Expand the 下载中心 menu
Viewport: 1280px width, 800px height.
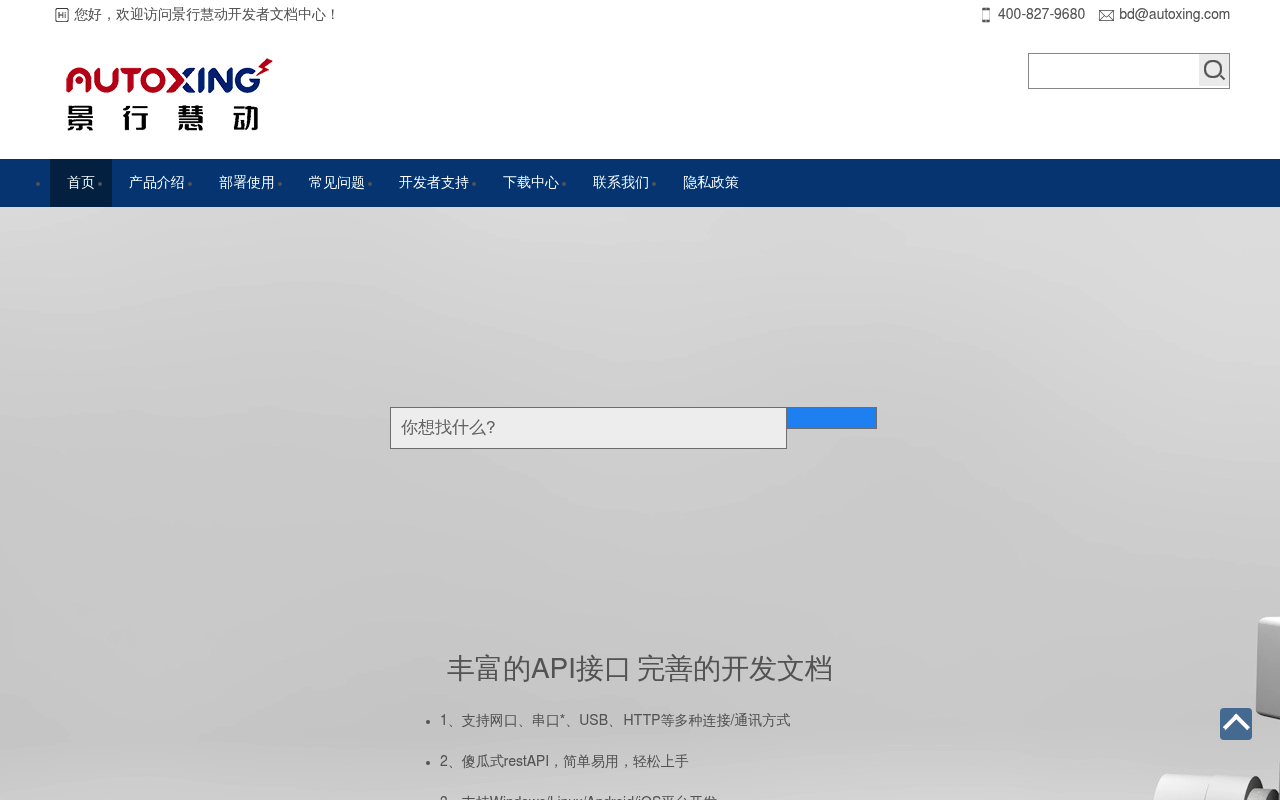[x=531, y=183]
